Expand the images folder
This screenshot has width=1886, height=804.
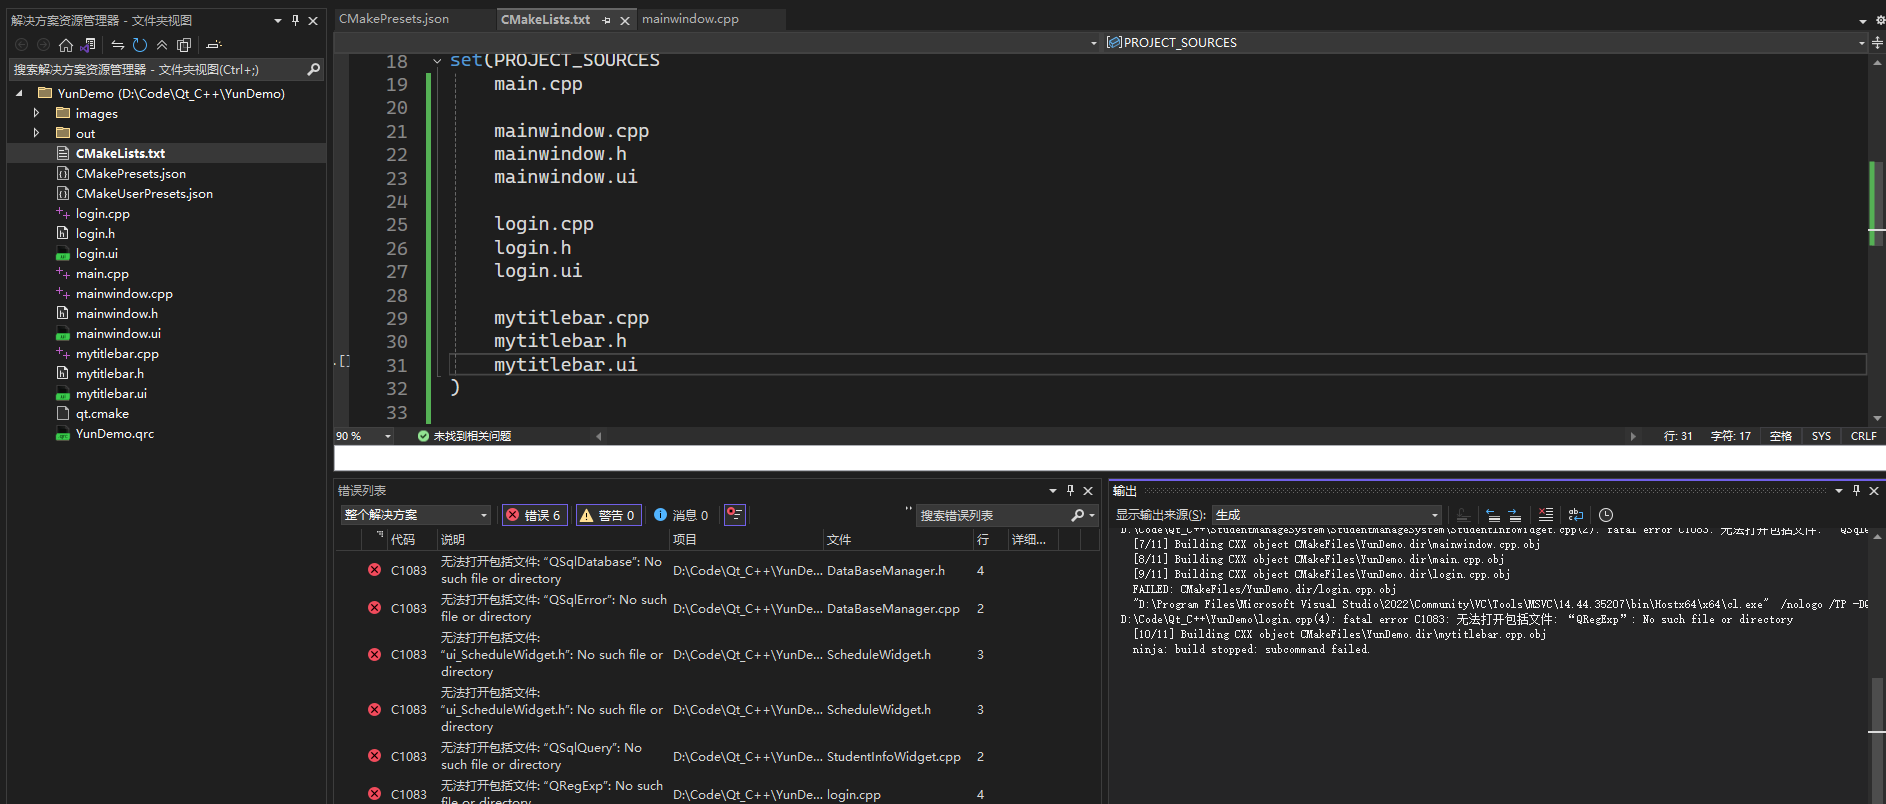(x=37, y=113)
